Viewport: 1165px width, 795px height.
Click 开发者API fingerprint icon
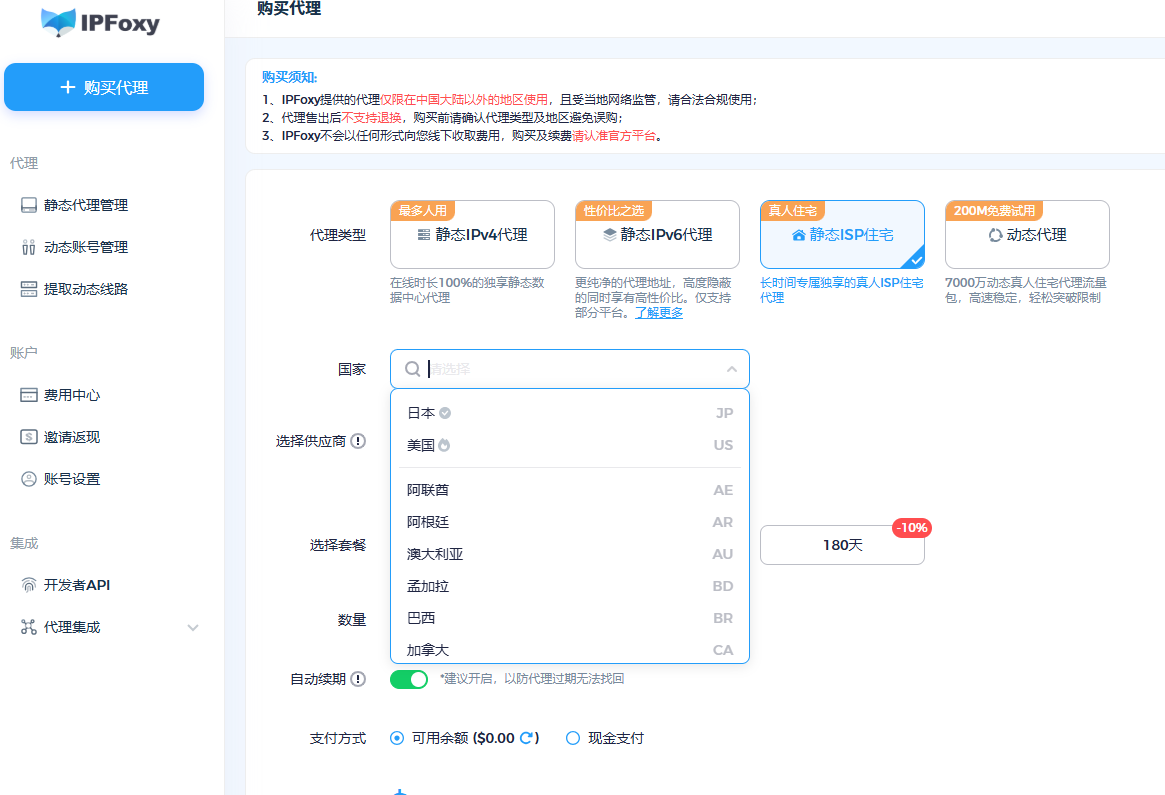[x=28, y=585]
